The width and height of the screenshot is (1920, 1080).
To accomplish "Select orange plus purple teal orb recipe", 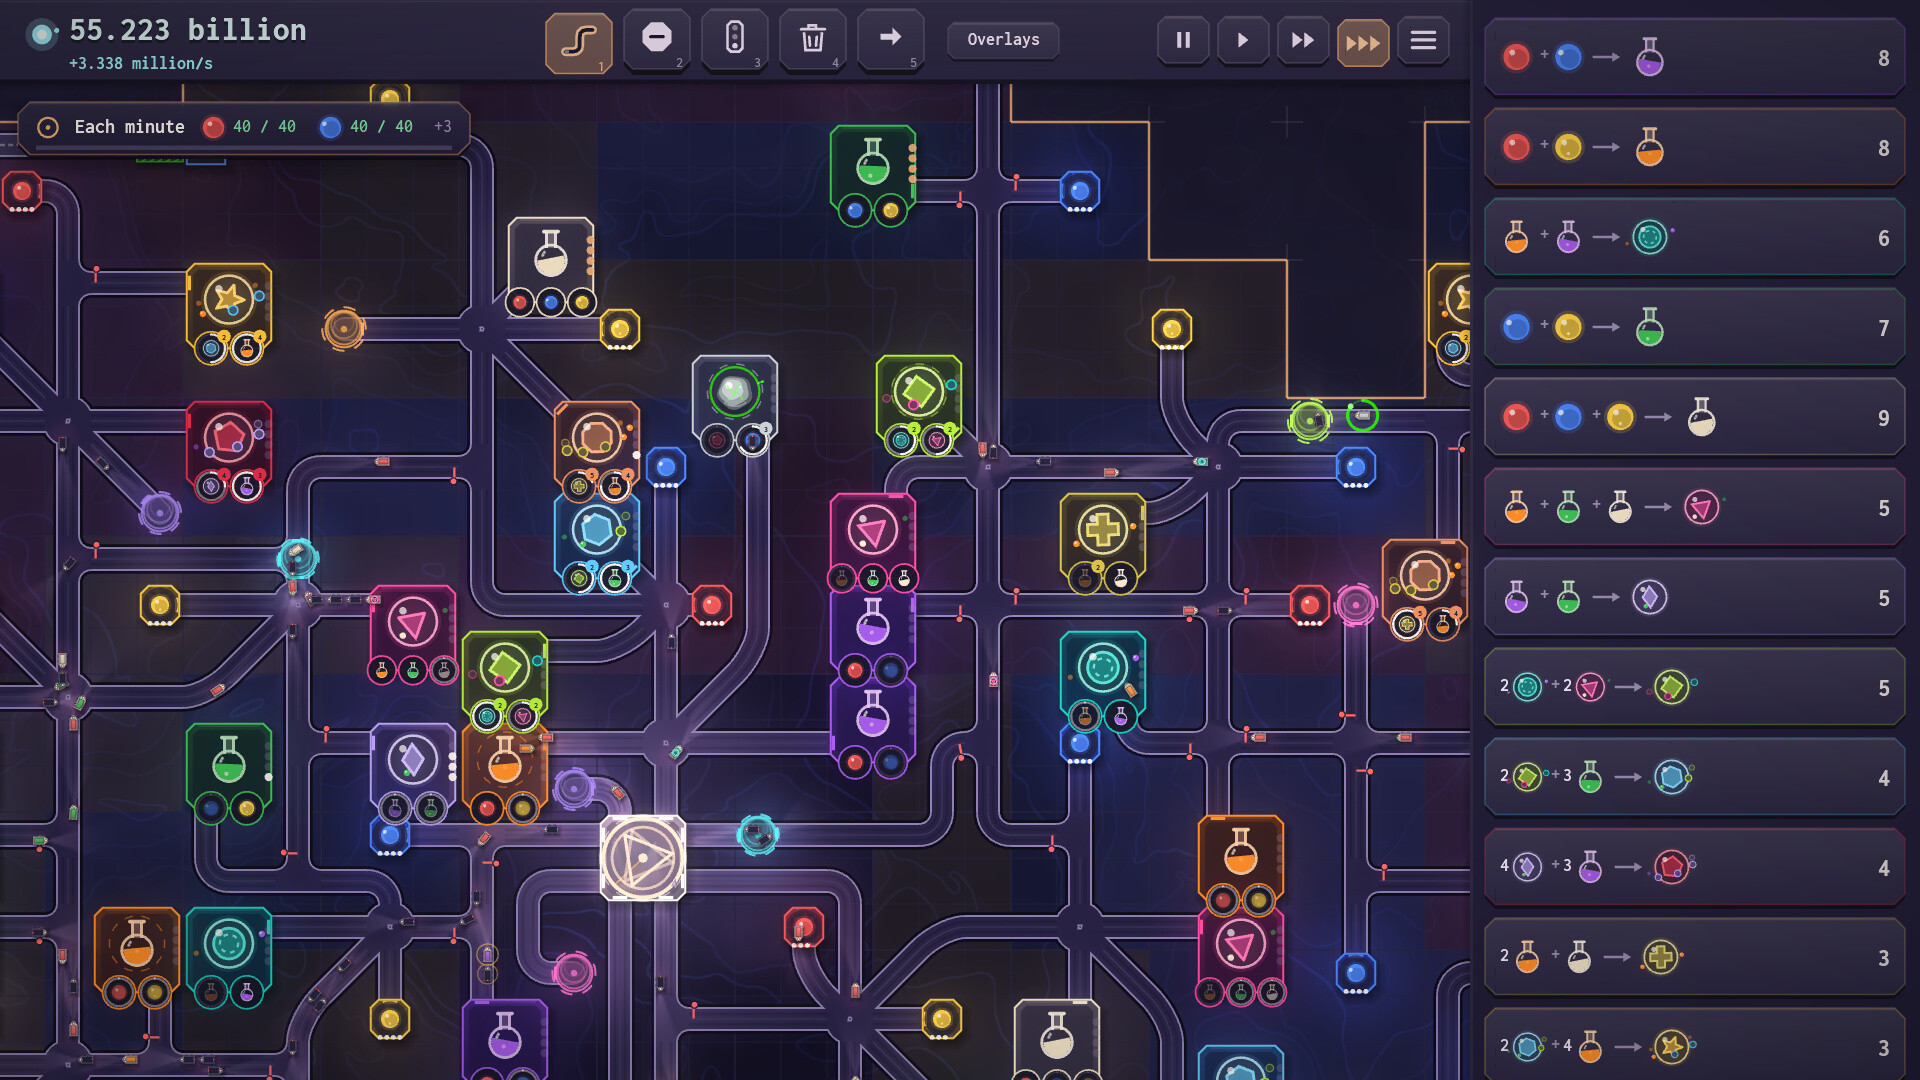I will [1695, 238].
